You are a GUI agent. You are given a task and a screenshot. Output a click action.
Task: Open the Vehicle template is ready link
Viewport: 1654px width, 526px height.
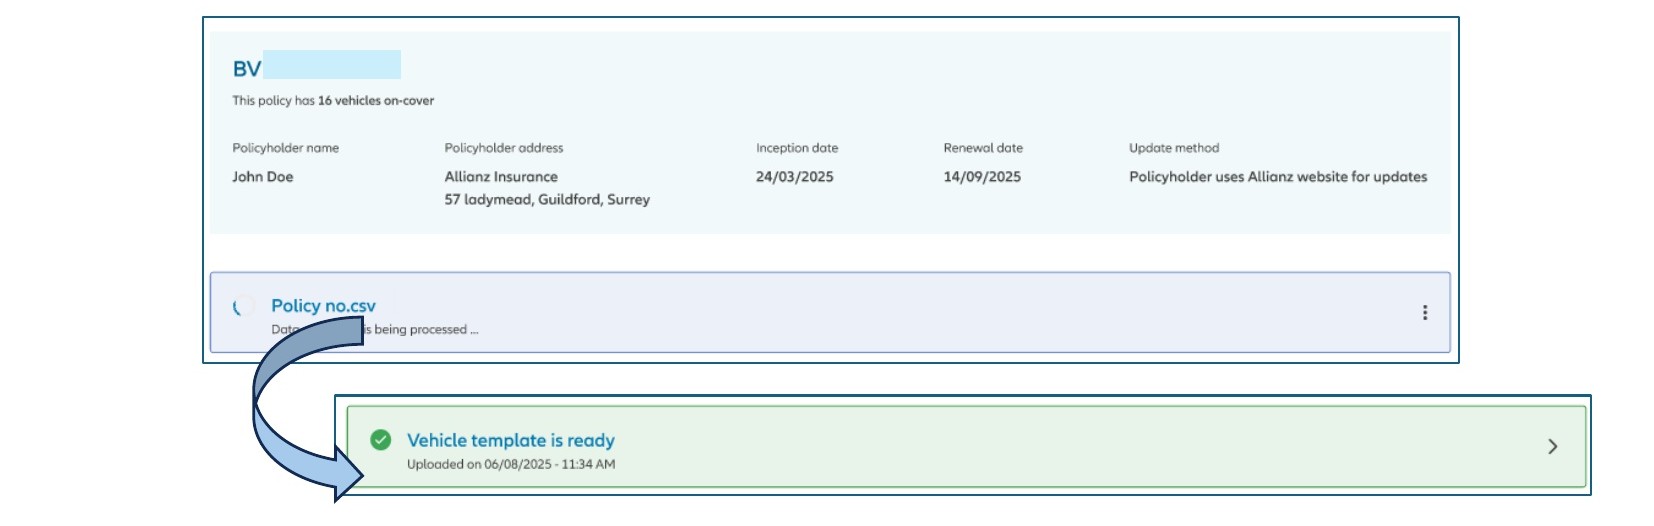tap(511, 440)
